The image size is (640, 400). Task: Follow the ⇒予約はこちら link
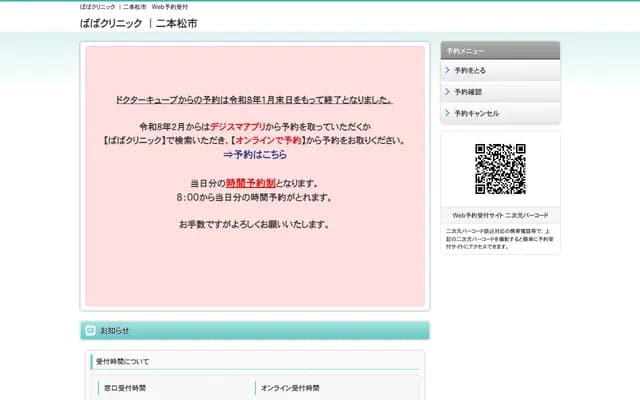tap(254, 155)
